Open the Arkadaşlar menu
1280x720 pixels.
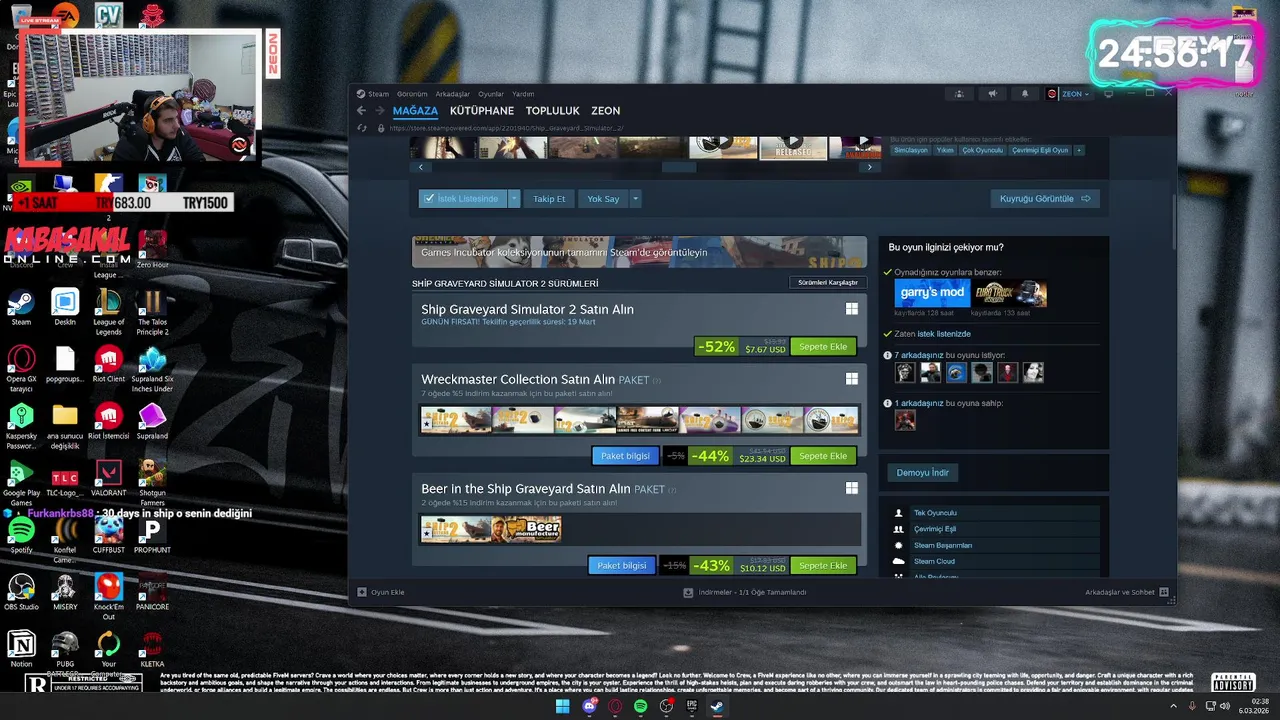pos(452,94)
